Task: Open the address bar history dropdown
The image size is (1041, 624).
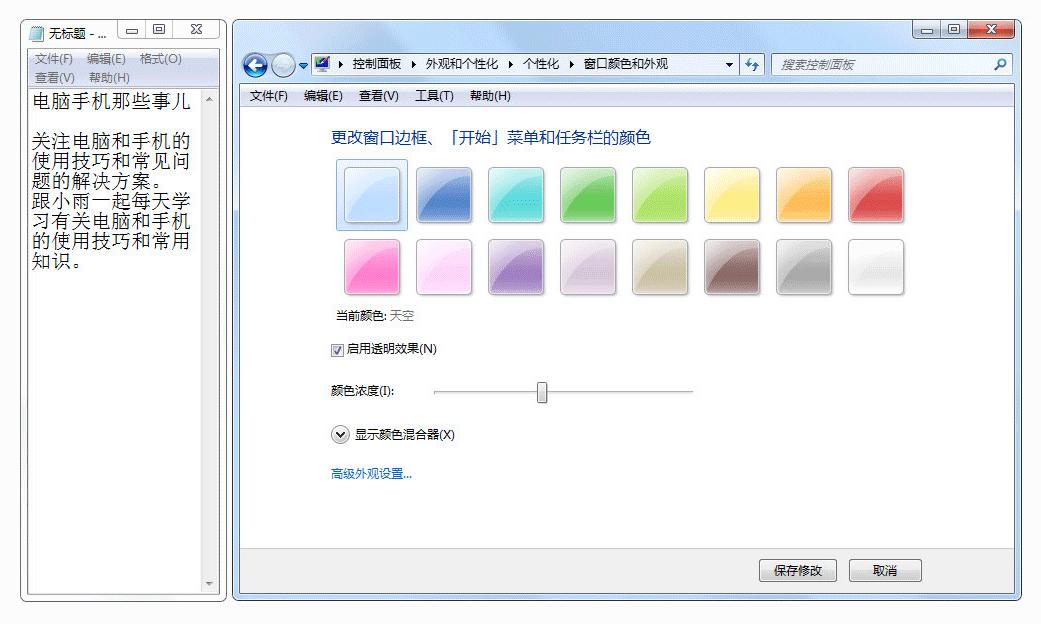Action: (730, 62)
